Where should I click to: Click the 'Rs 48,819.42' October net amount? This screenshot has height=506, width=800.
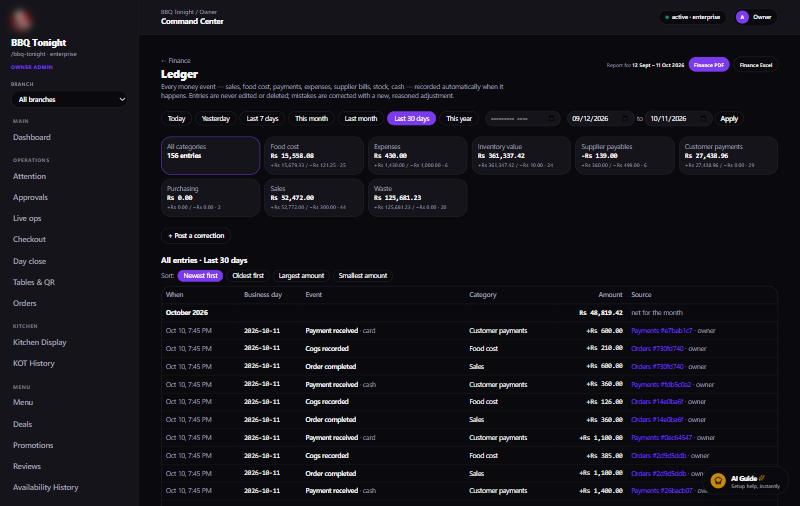[x=601, y=313]
